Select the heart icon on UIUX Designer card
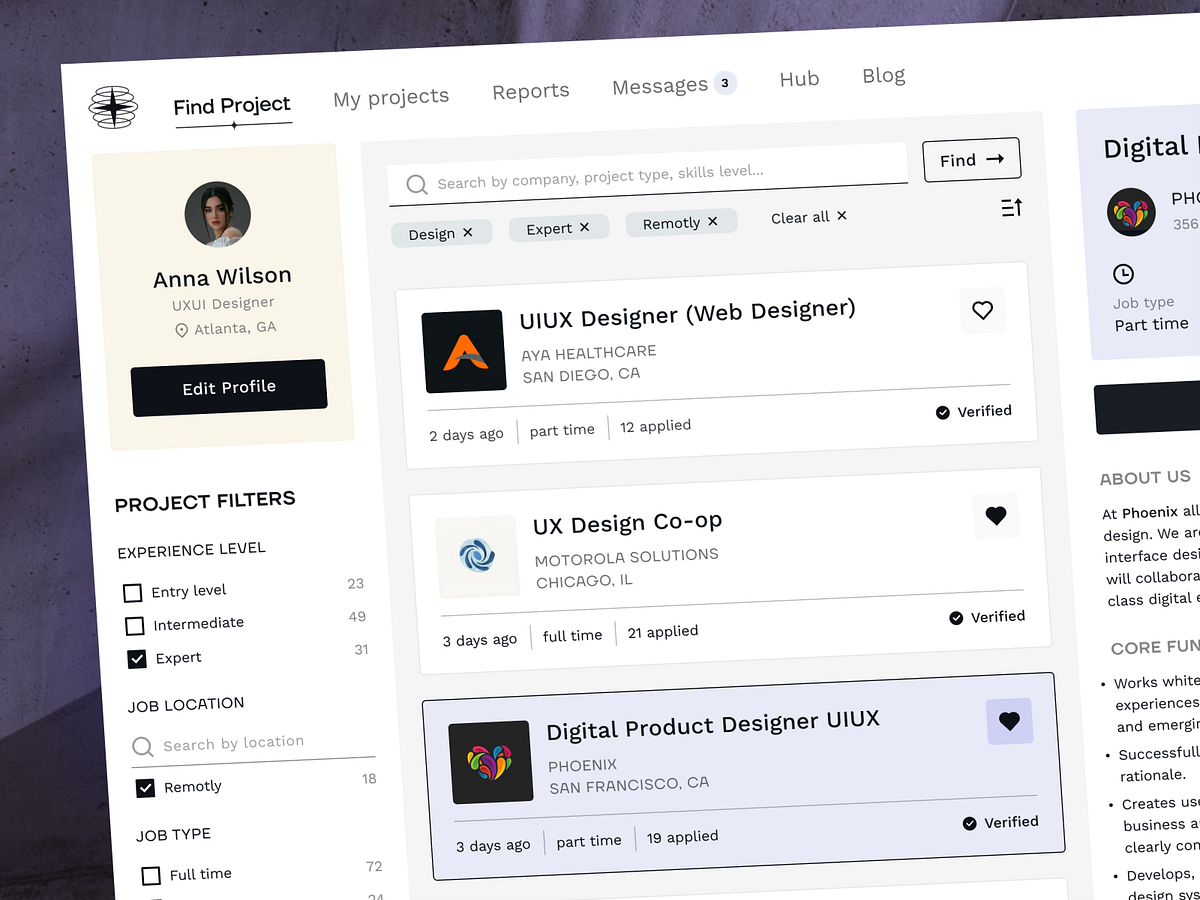 982,310
